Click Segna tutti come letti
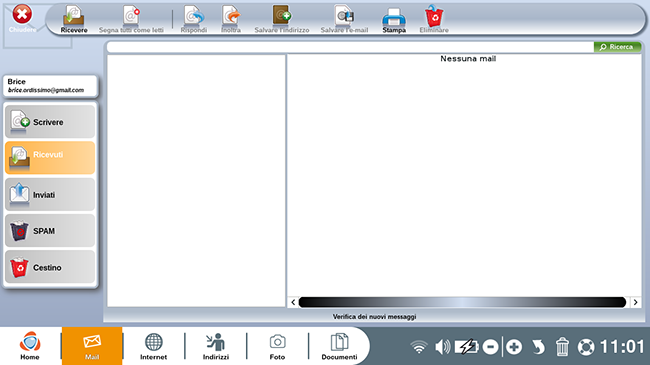 [x=131, y=19]
